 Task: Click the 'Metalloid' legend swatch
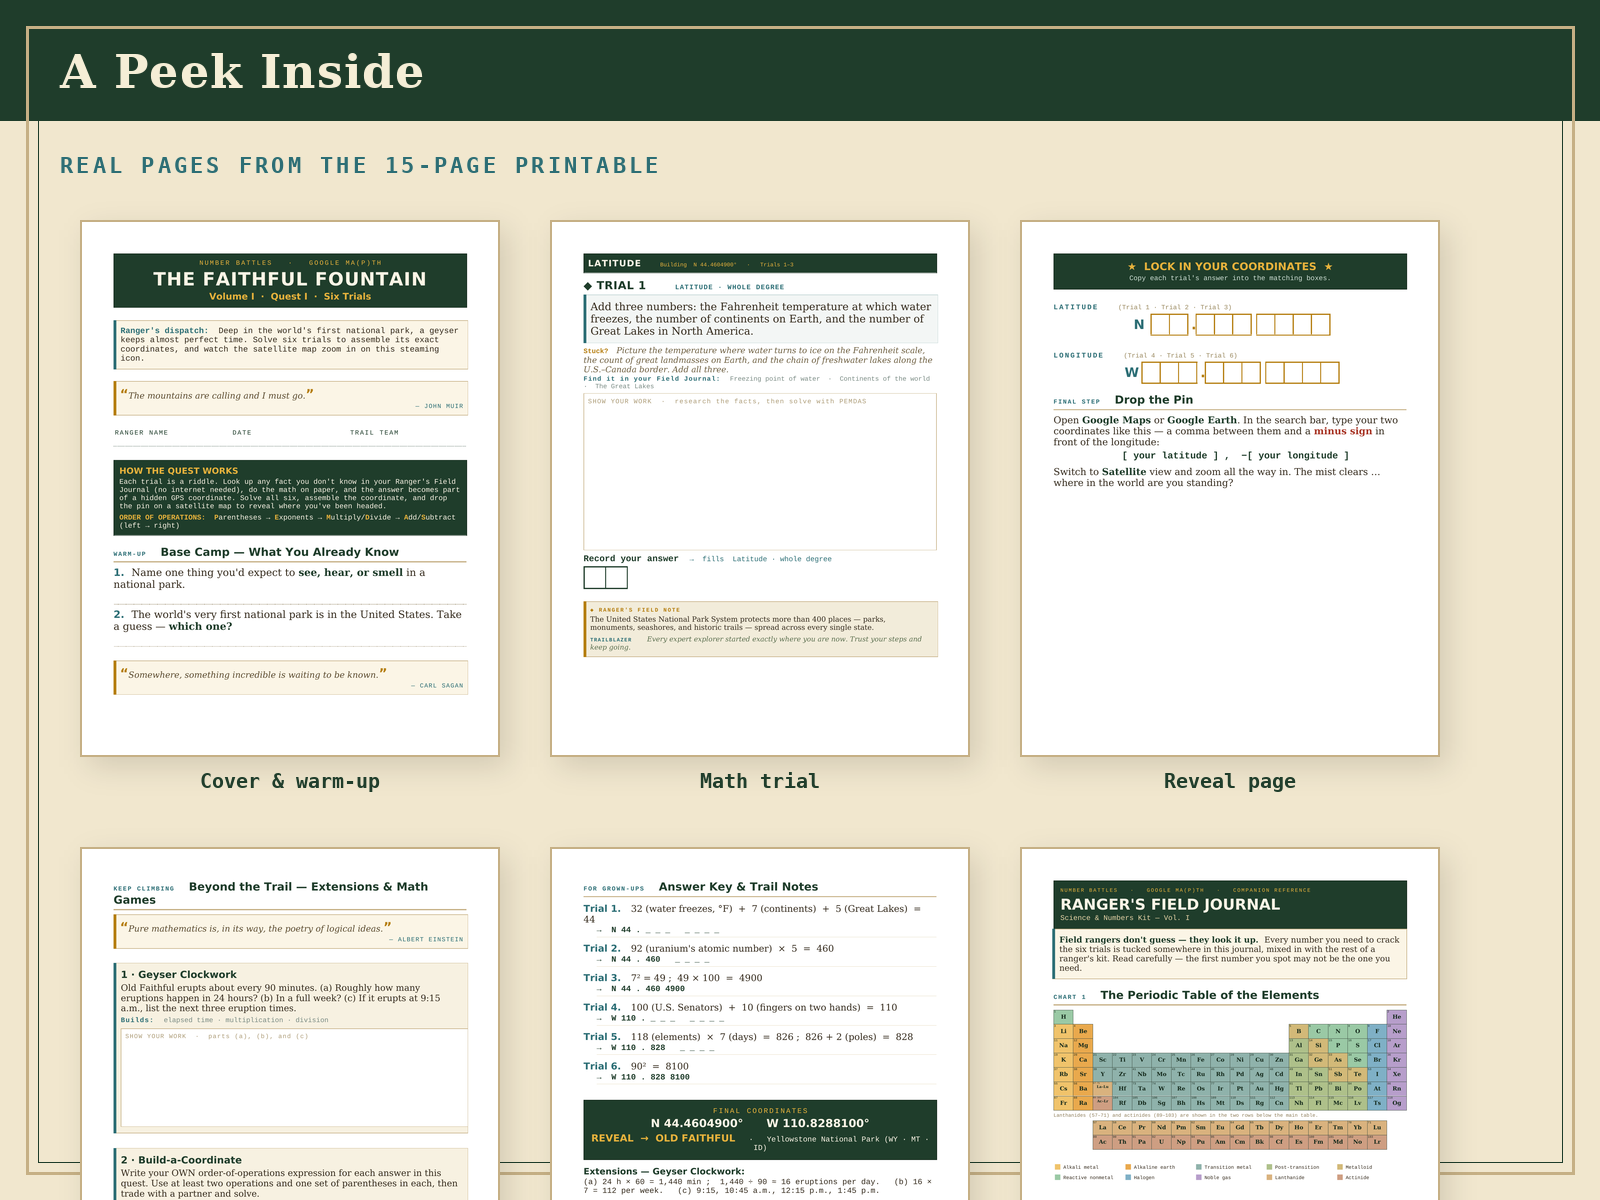[1340, 1167]
